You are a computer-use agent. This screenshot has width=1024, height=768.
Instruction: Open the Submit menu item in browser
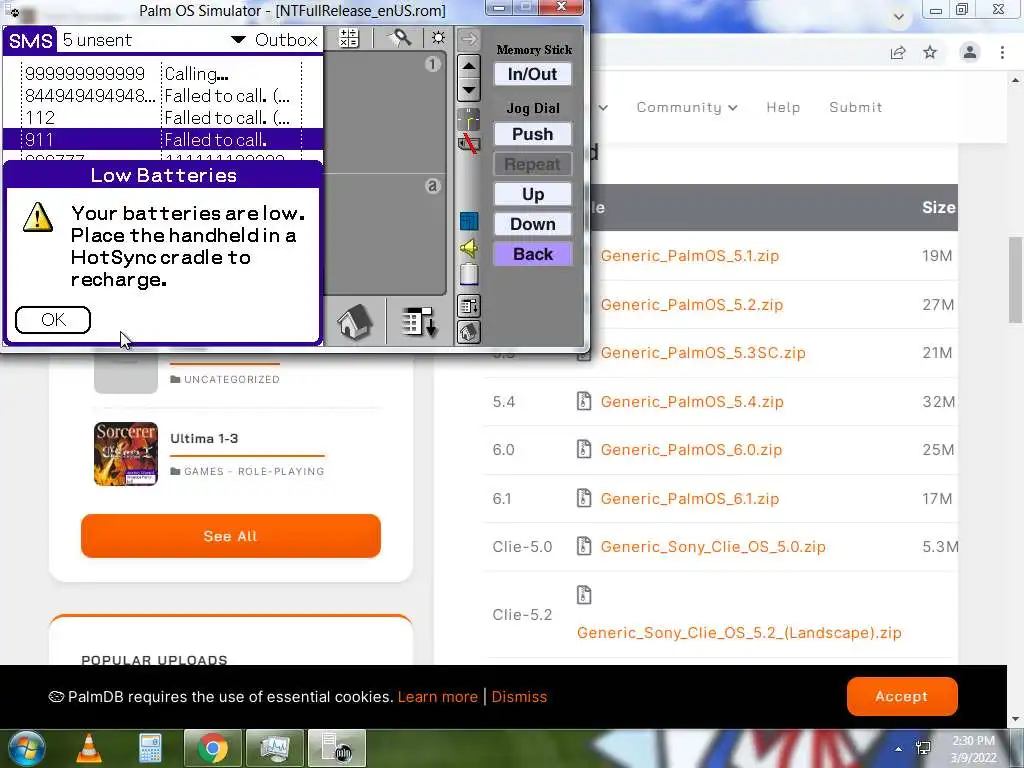pyautogui.click(x=856, y=107)
